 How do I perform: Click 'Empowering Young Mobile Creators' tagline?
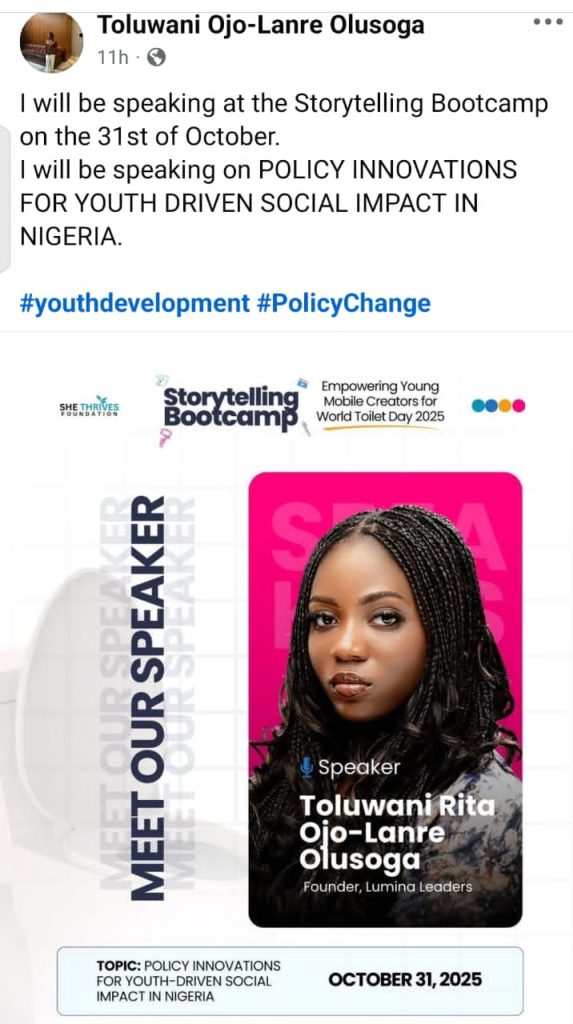pos(380,401)
